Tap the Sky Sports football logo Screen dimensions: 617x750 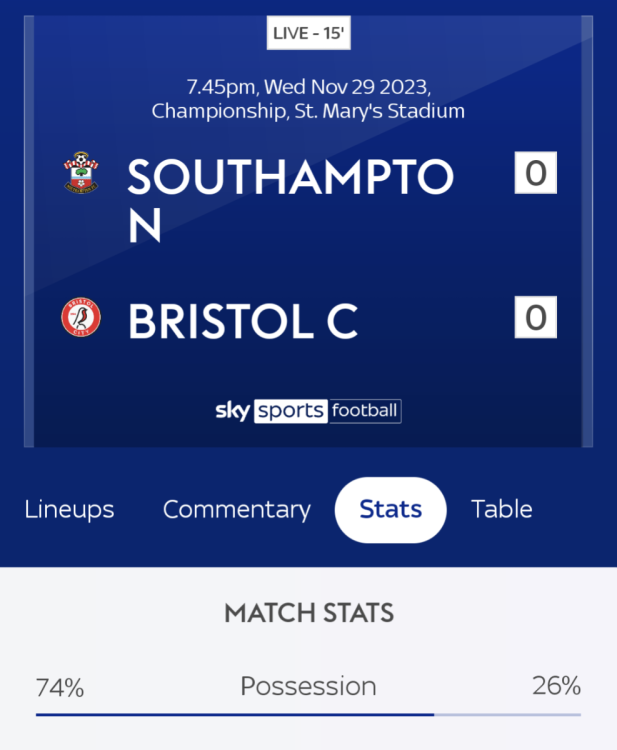pos(308,410)
